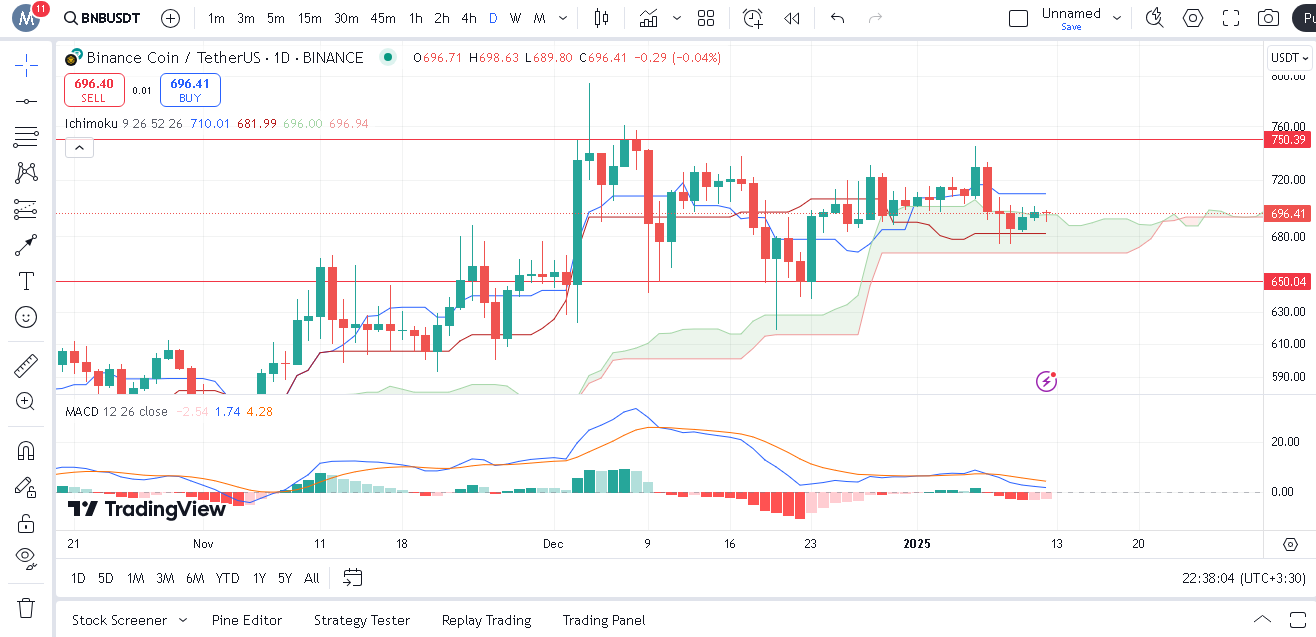1316x637 pixels.
Task: Open the Pine Editor tab
Action: pos(247,620)
